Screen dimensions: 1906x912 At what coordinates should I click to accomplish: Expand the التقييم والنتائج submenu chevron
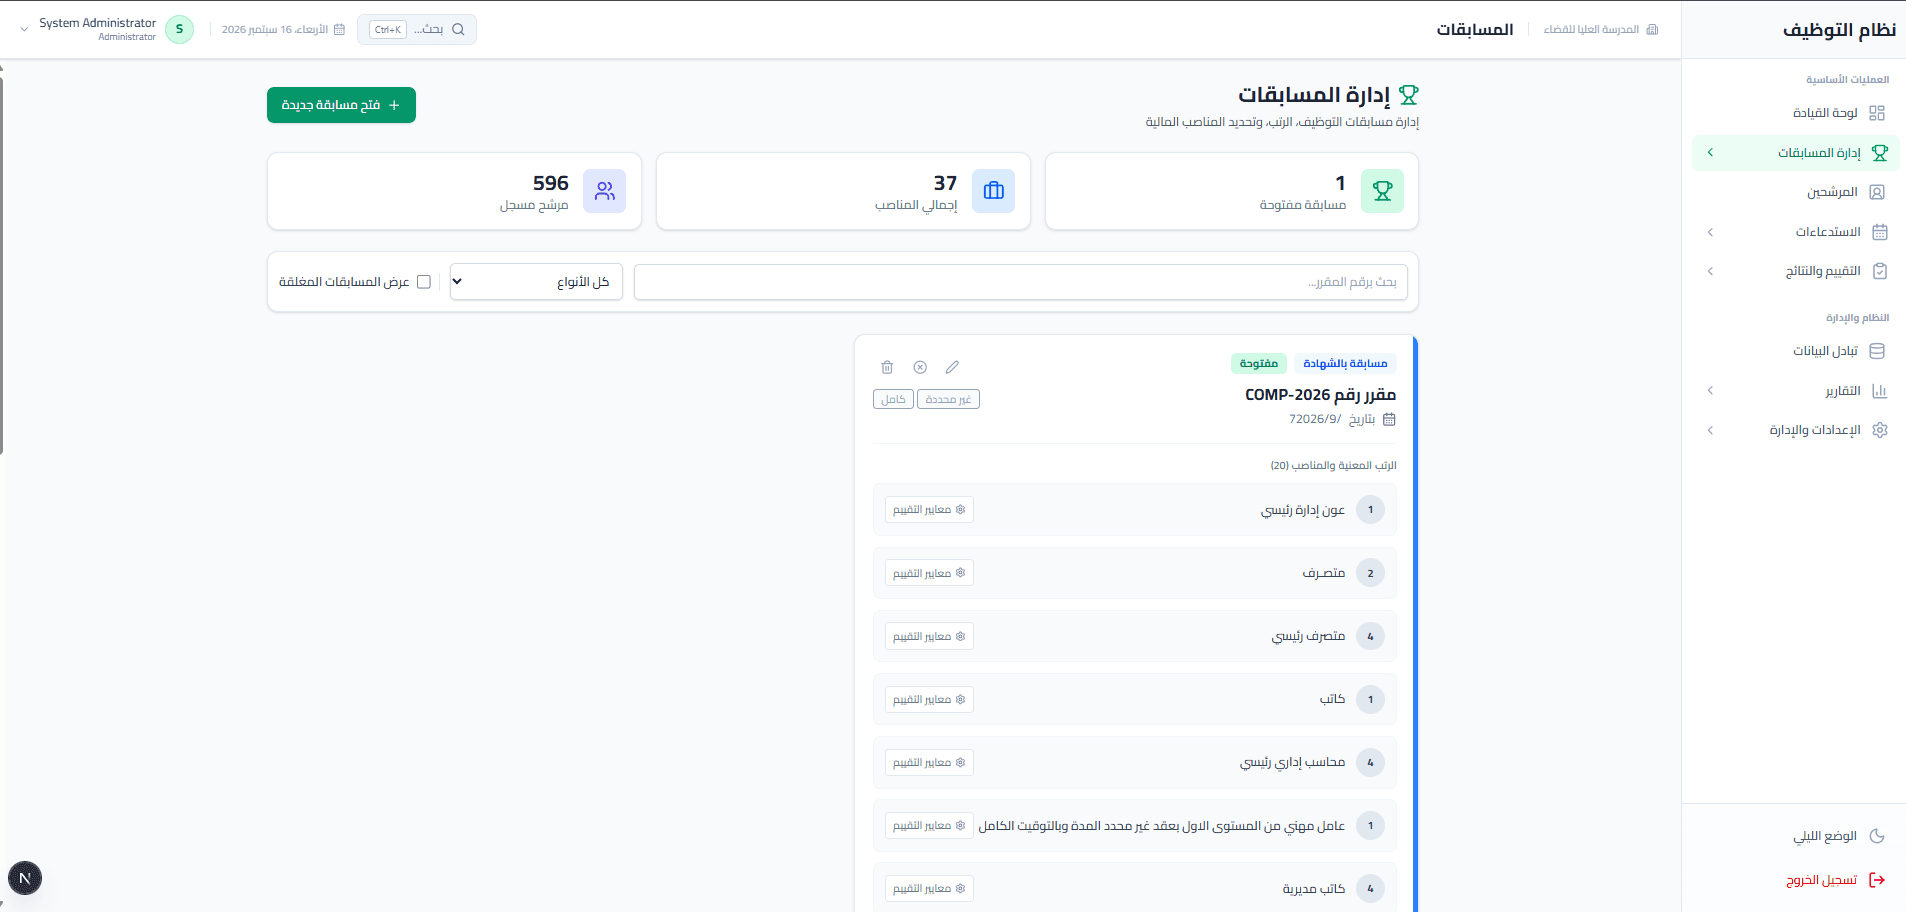click(1710, 271)
